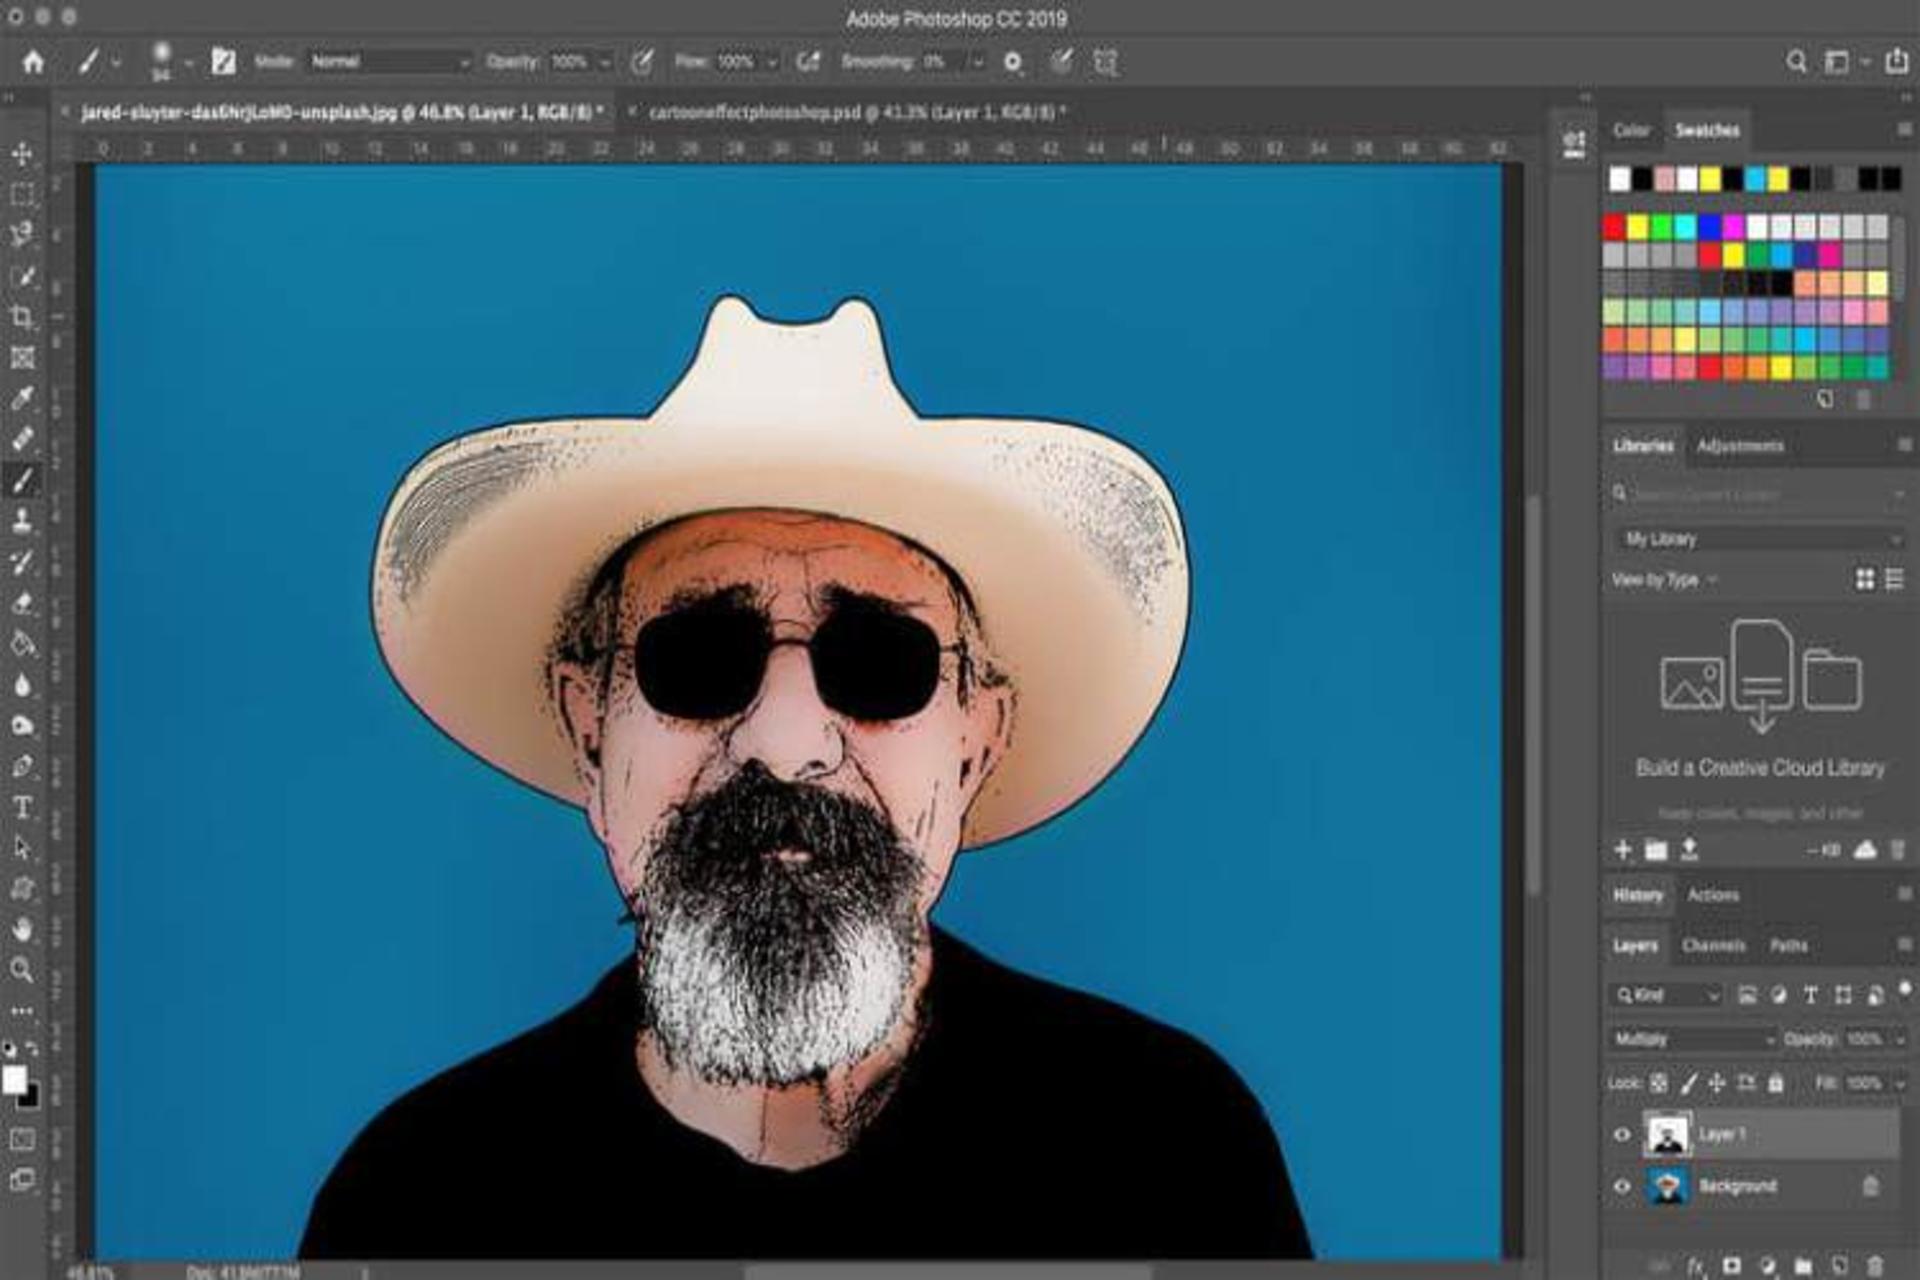Select the Move tool

coord(22,153)
